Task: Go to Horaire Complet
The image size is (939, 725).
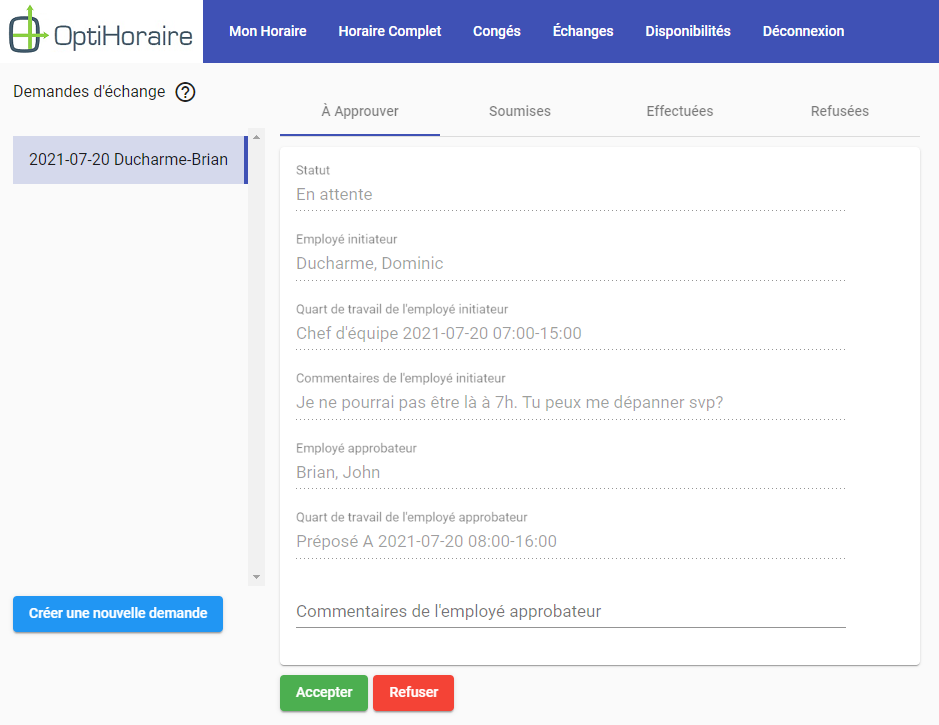Action: click(x=389, y=31)
